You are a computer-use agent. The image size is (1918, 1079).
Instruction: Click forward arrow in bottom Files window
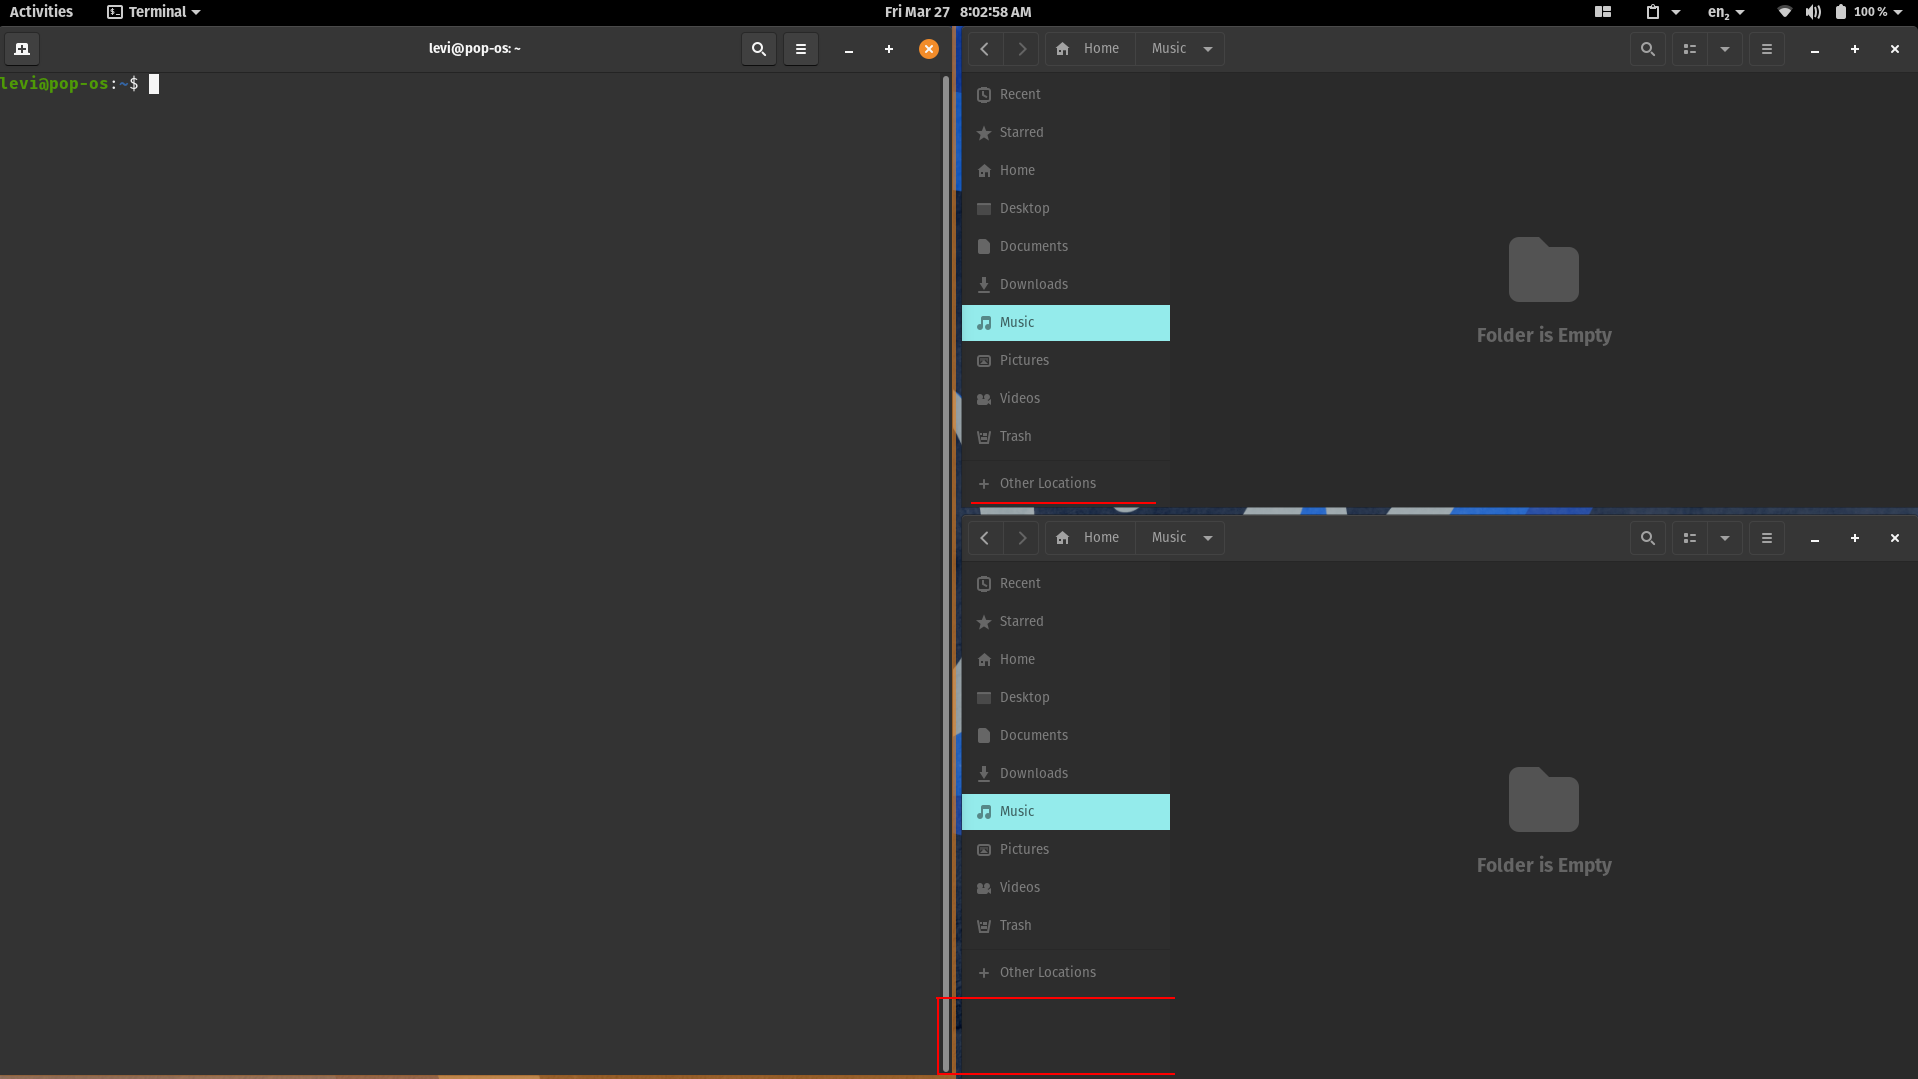1021,538
